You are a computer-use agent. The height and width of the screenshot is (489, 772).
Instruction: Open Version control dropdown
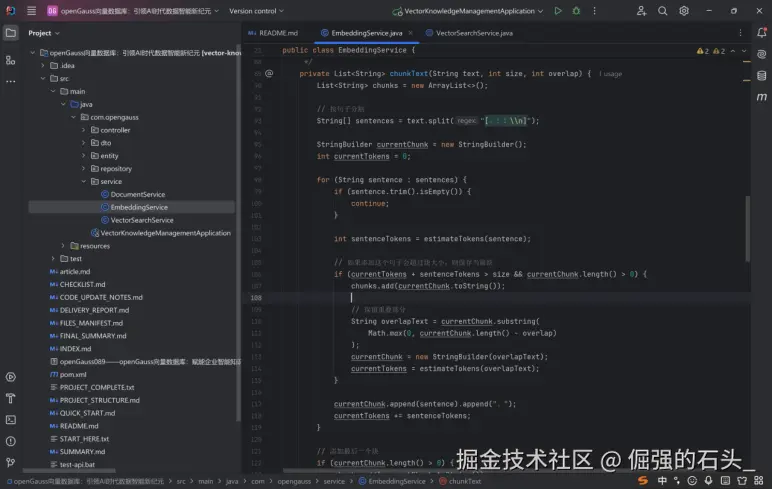(x=256, y=11)
